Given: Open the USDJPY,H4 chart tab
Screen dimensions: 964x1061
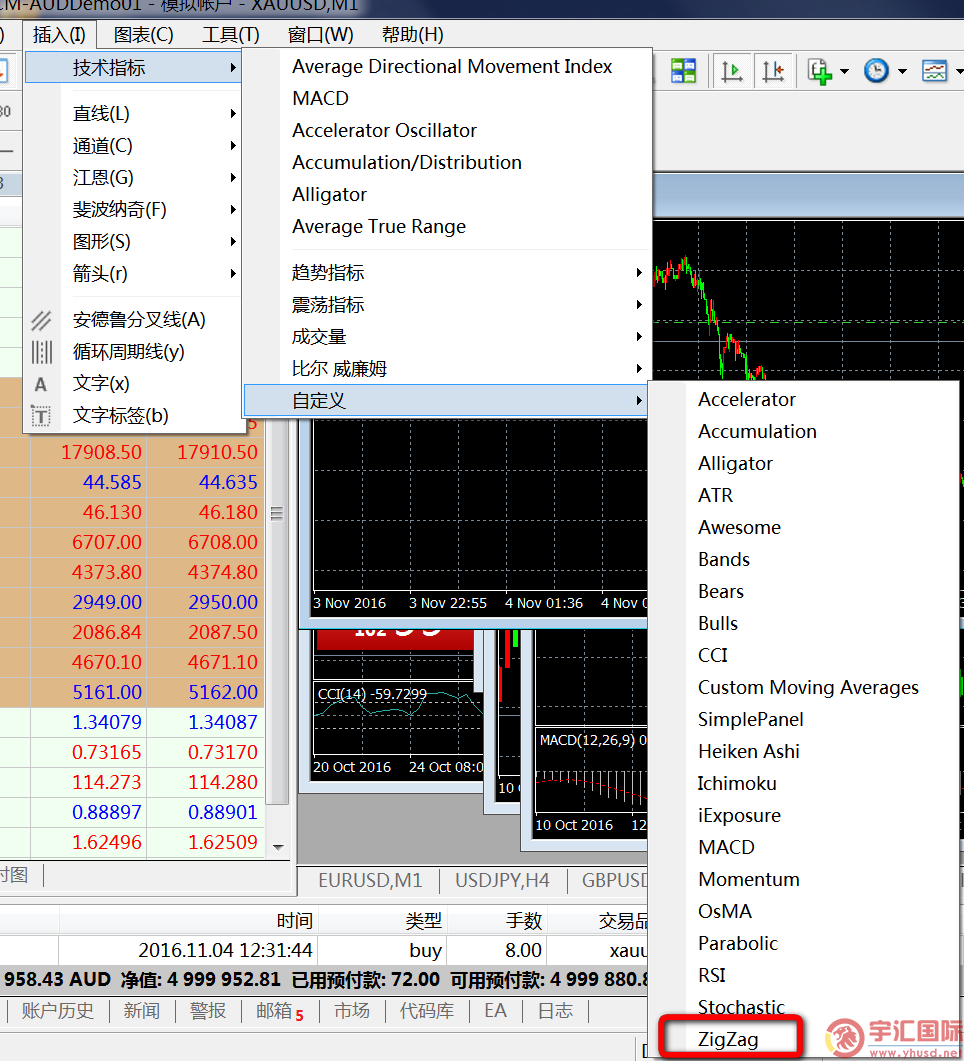Looking at the screenshot, I should tap(502, 881).
